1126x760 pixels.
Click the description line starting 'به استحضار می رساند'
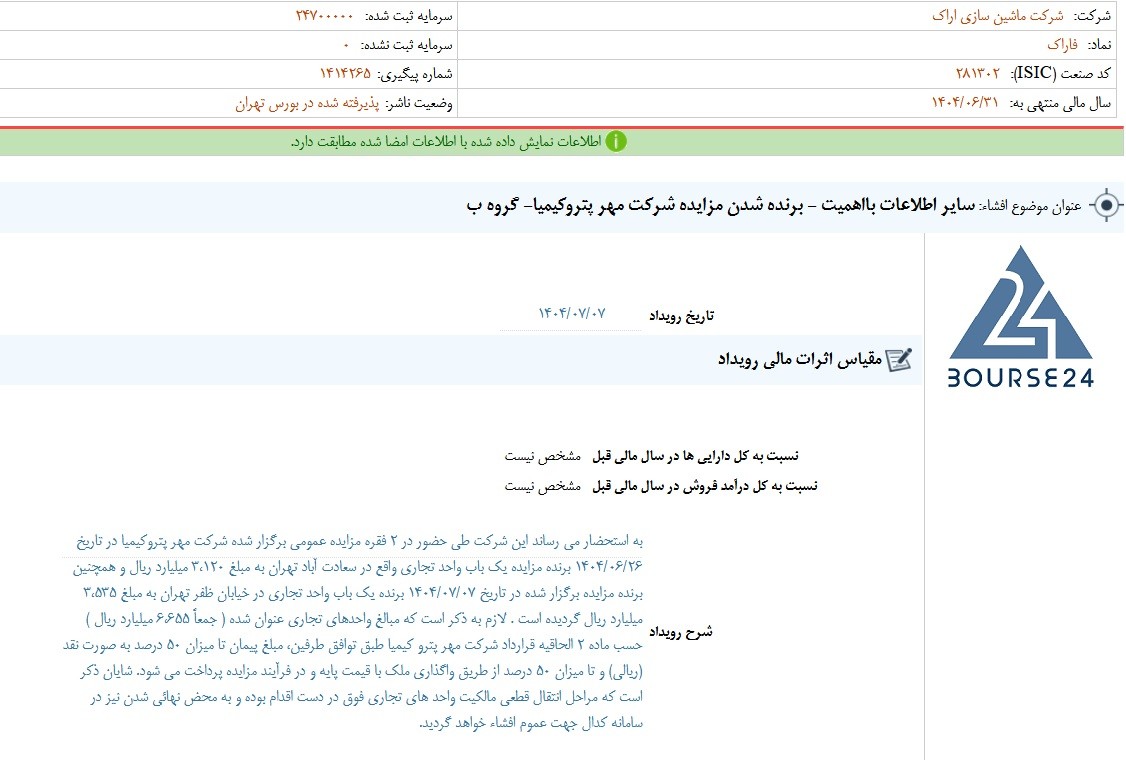tap(360, 541)
